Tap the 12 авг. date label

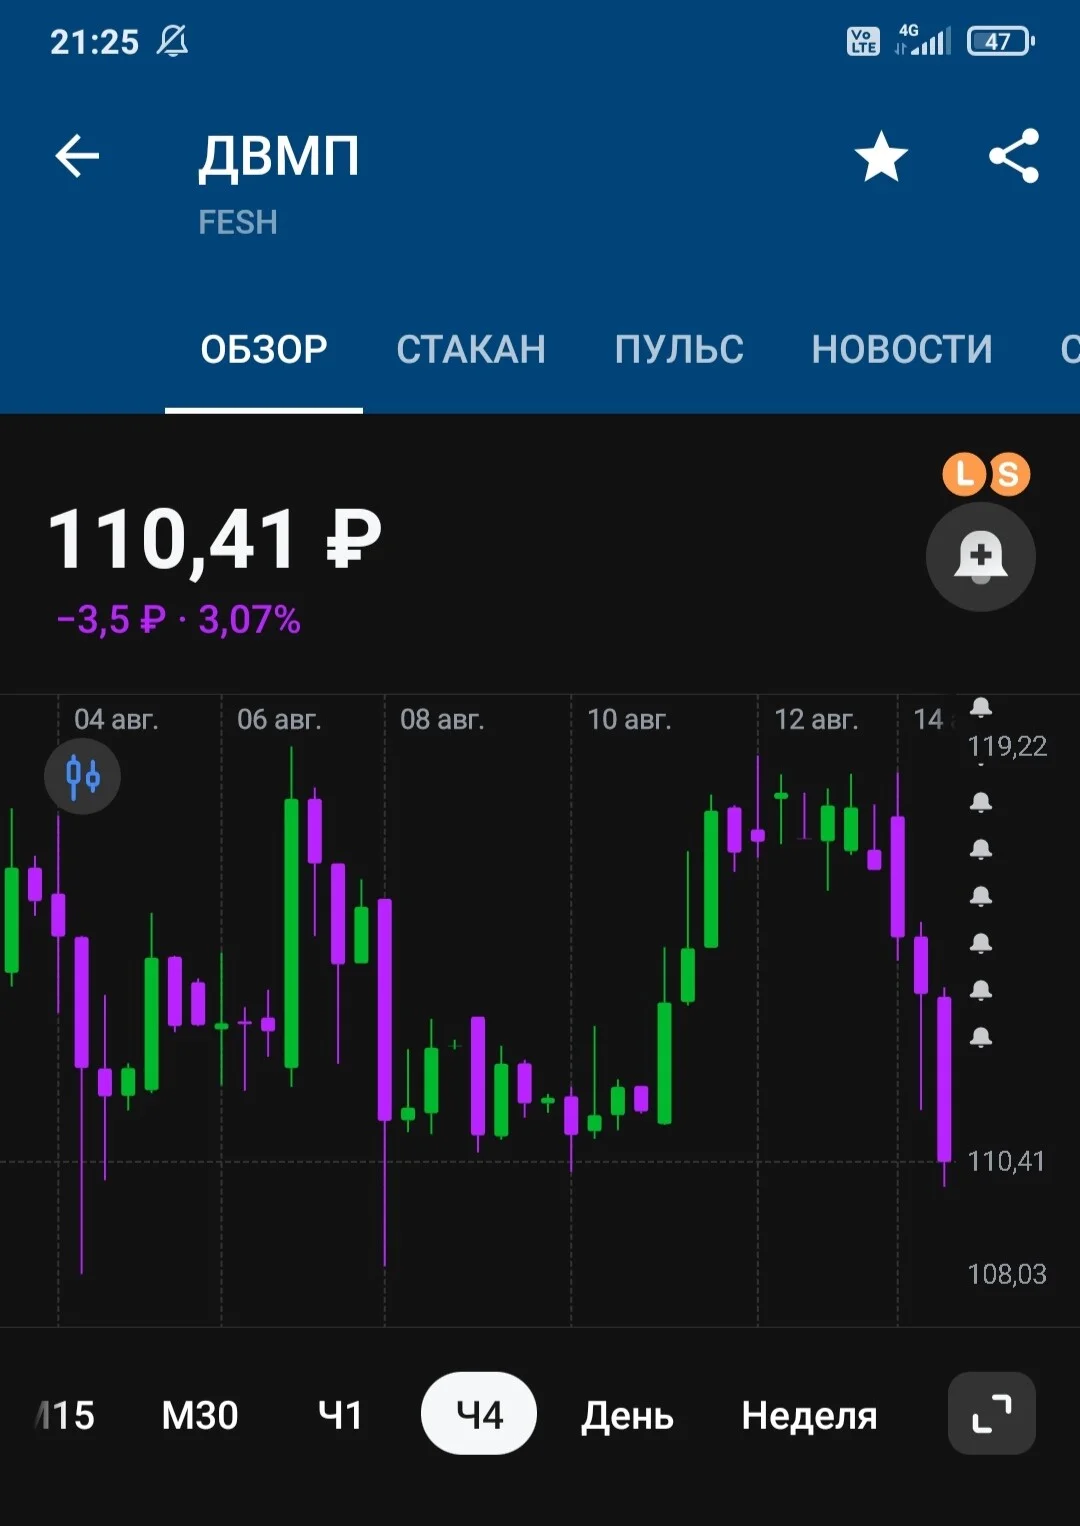(816, 719)
